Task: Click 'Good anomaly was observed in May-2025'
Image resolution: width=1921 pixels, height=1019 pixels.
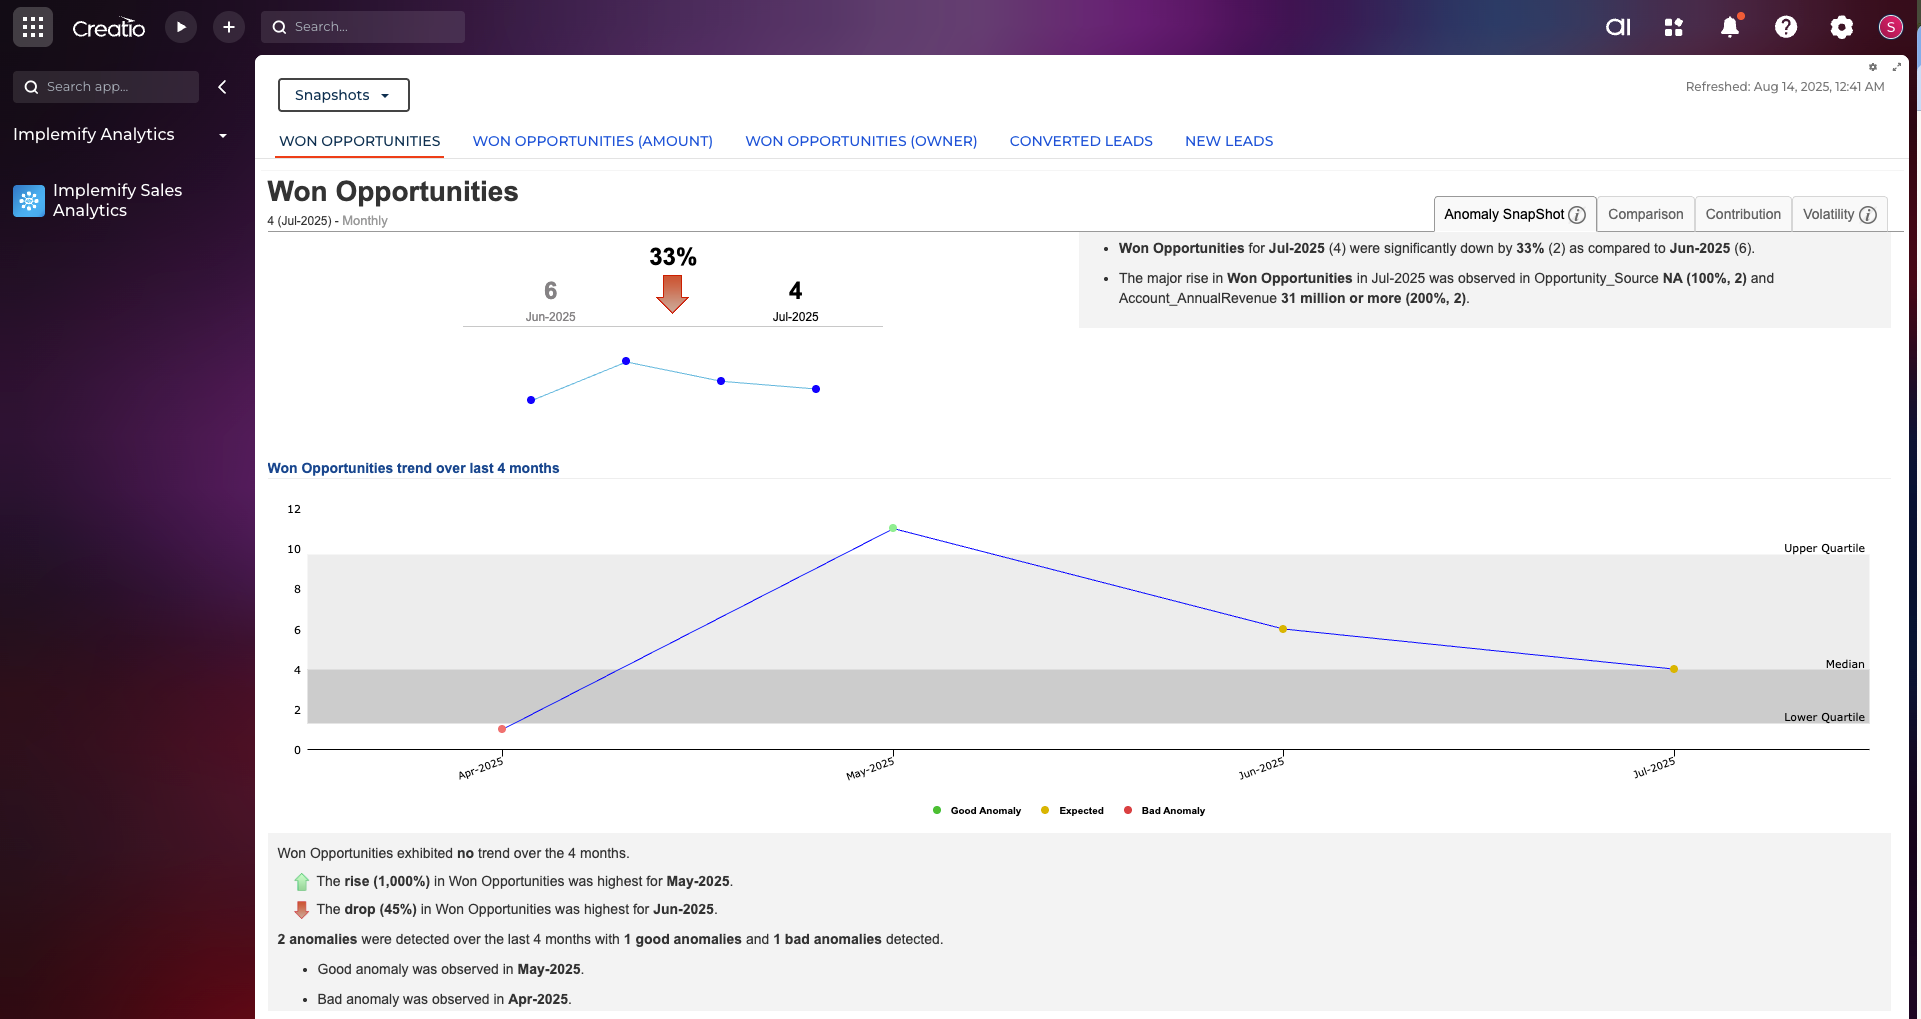Action: [450, 969]
